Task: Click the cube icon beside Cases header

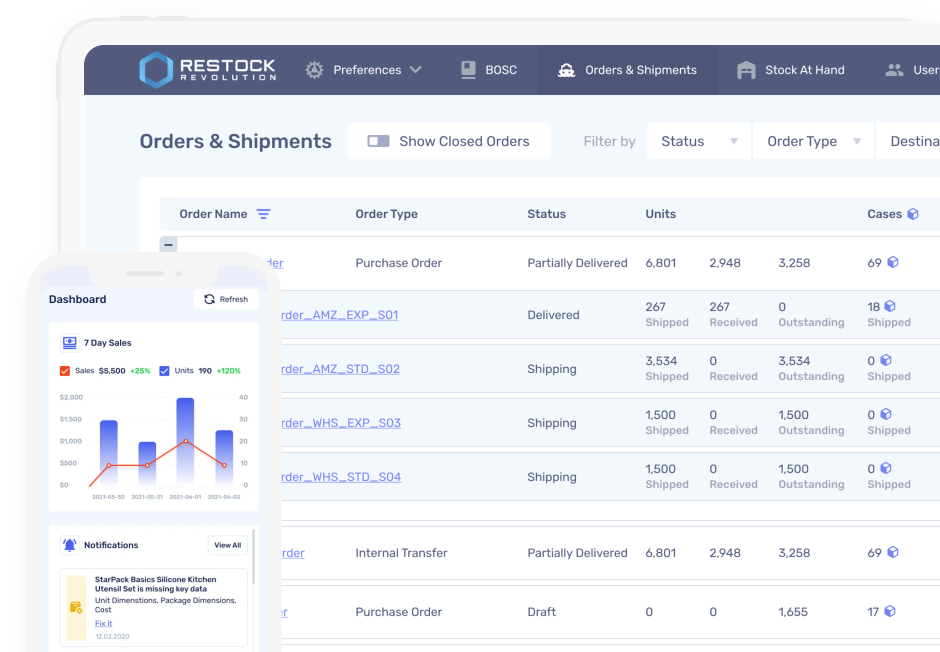Action: point(913,214)
